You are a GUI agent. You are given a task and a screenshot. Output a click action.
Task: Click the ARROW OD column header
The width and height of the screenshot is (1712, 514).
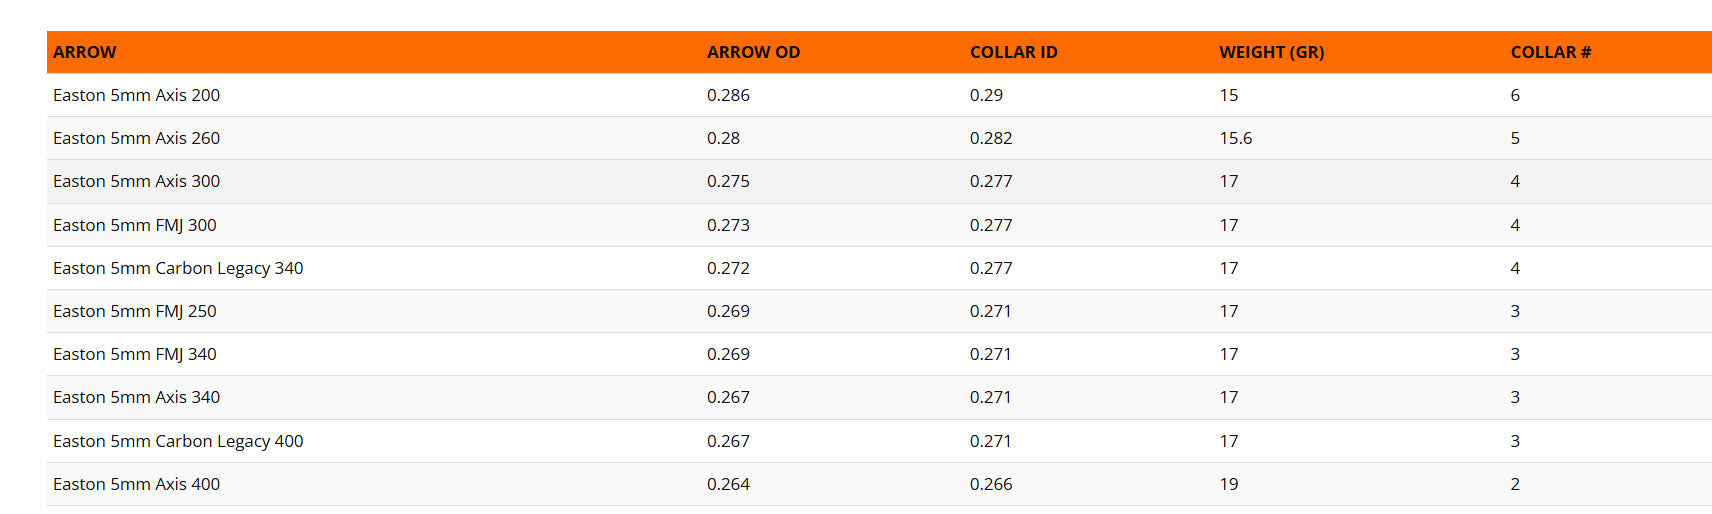[x=753, y=52]
